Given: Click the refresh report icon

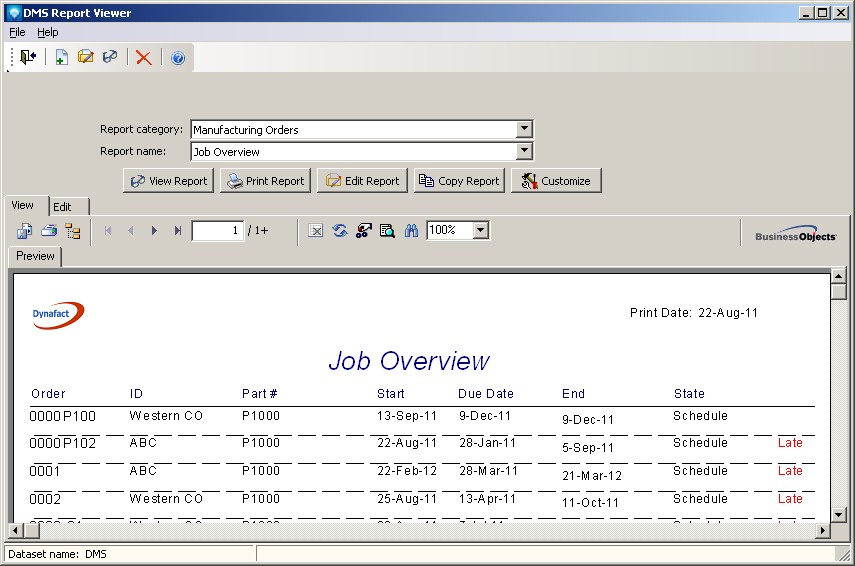Looking at the screenshot, I should coord(340,231).
